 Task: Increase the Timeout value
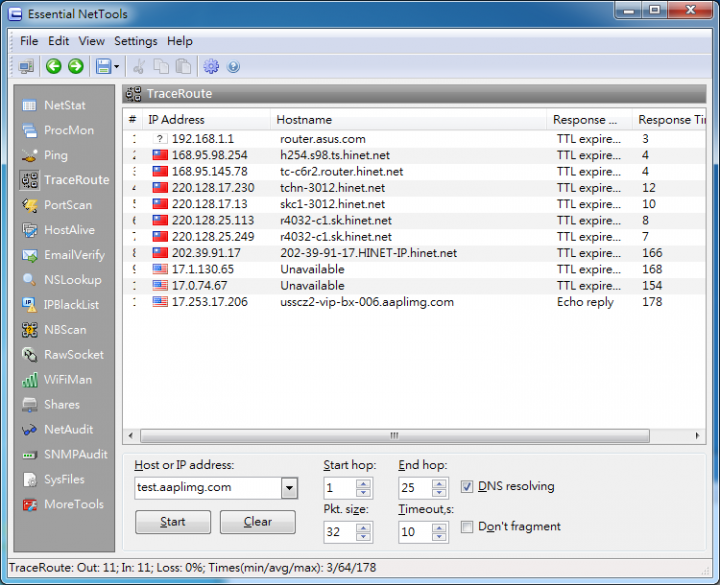click(439, 528)
